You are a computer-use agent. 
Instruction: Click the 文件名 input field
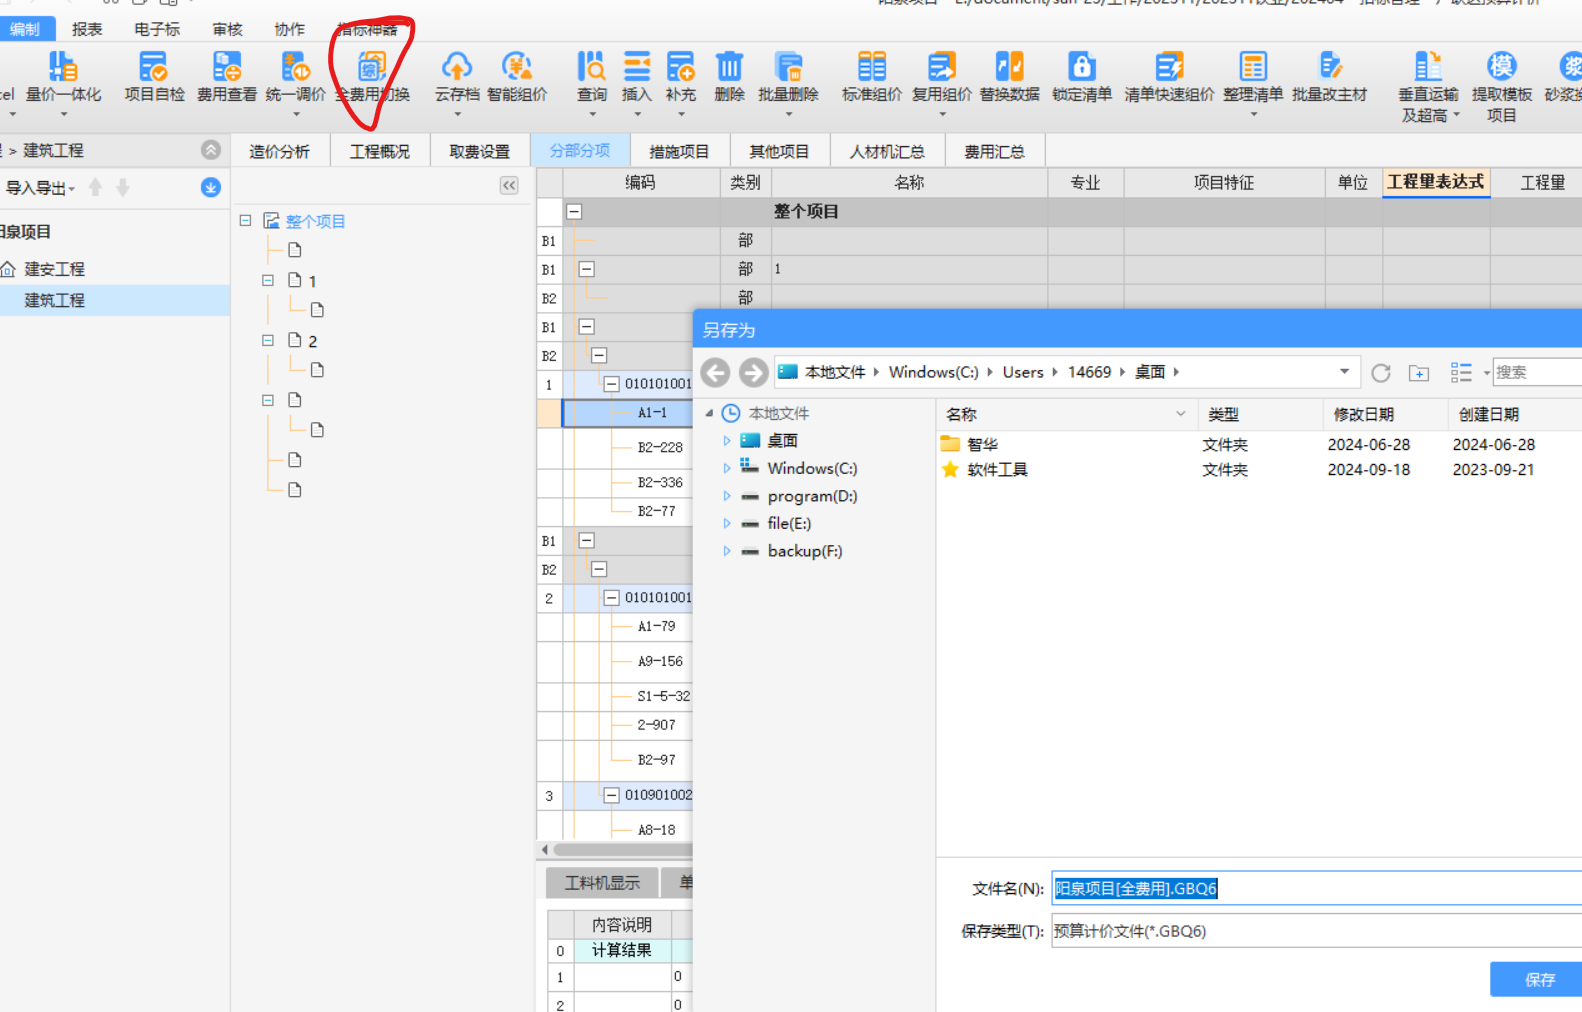tap(1316, 888)
